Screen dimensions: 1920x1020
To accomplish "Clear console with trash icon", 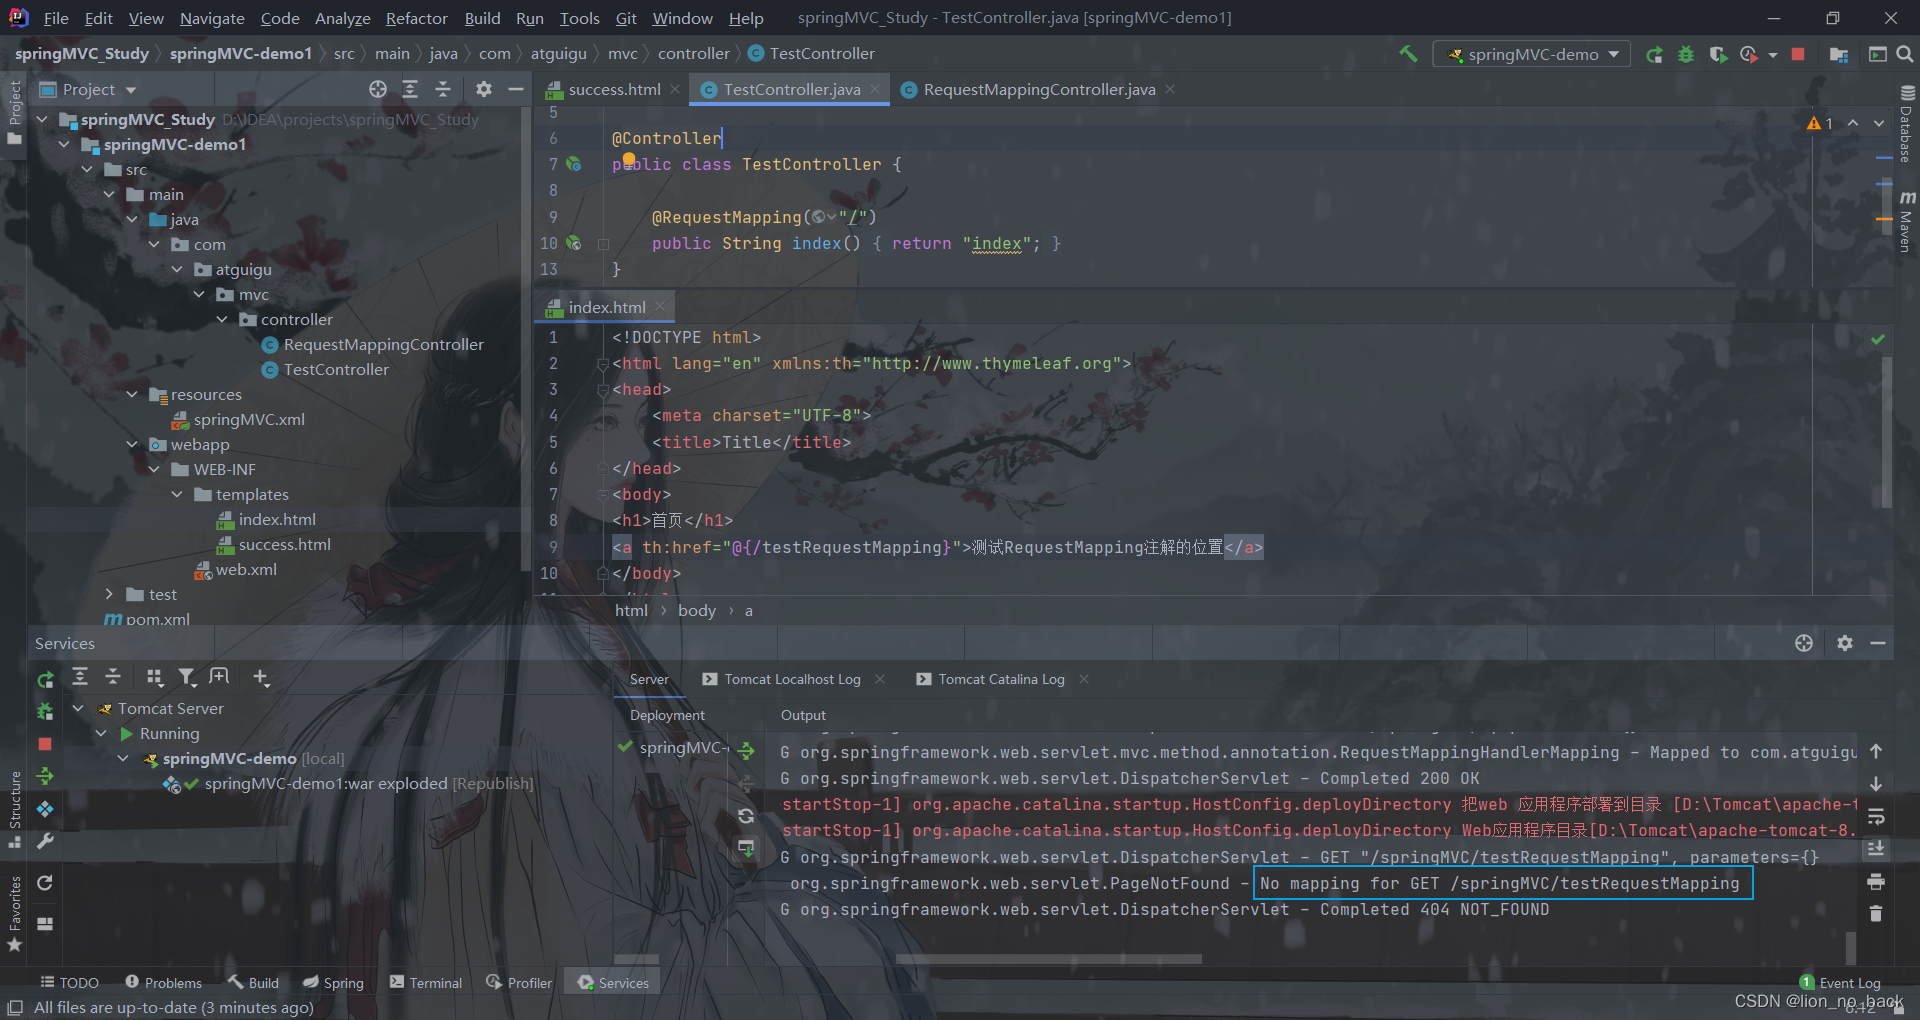I will [1876, 913].
